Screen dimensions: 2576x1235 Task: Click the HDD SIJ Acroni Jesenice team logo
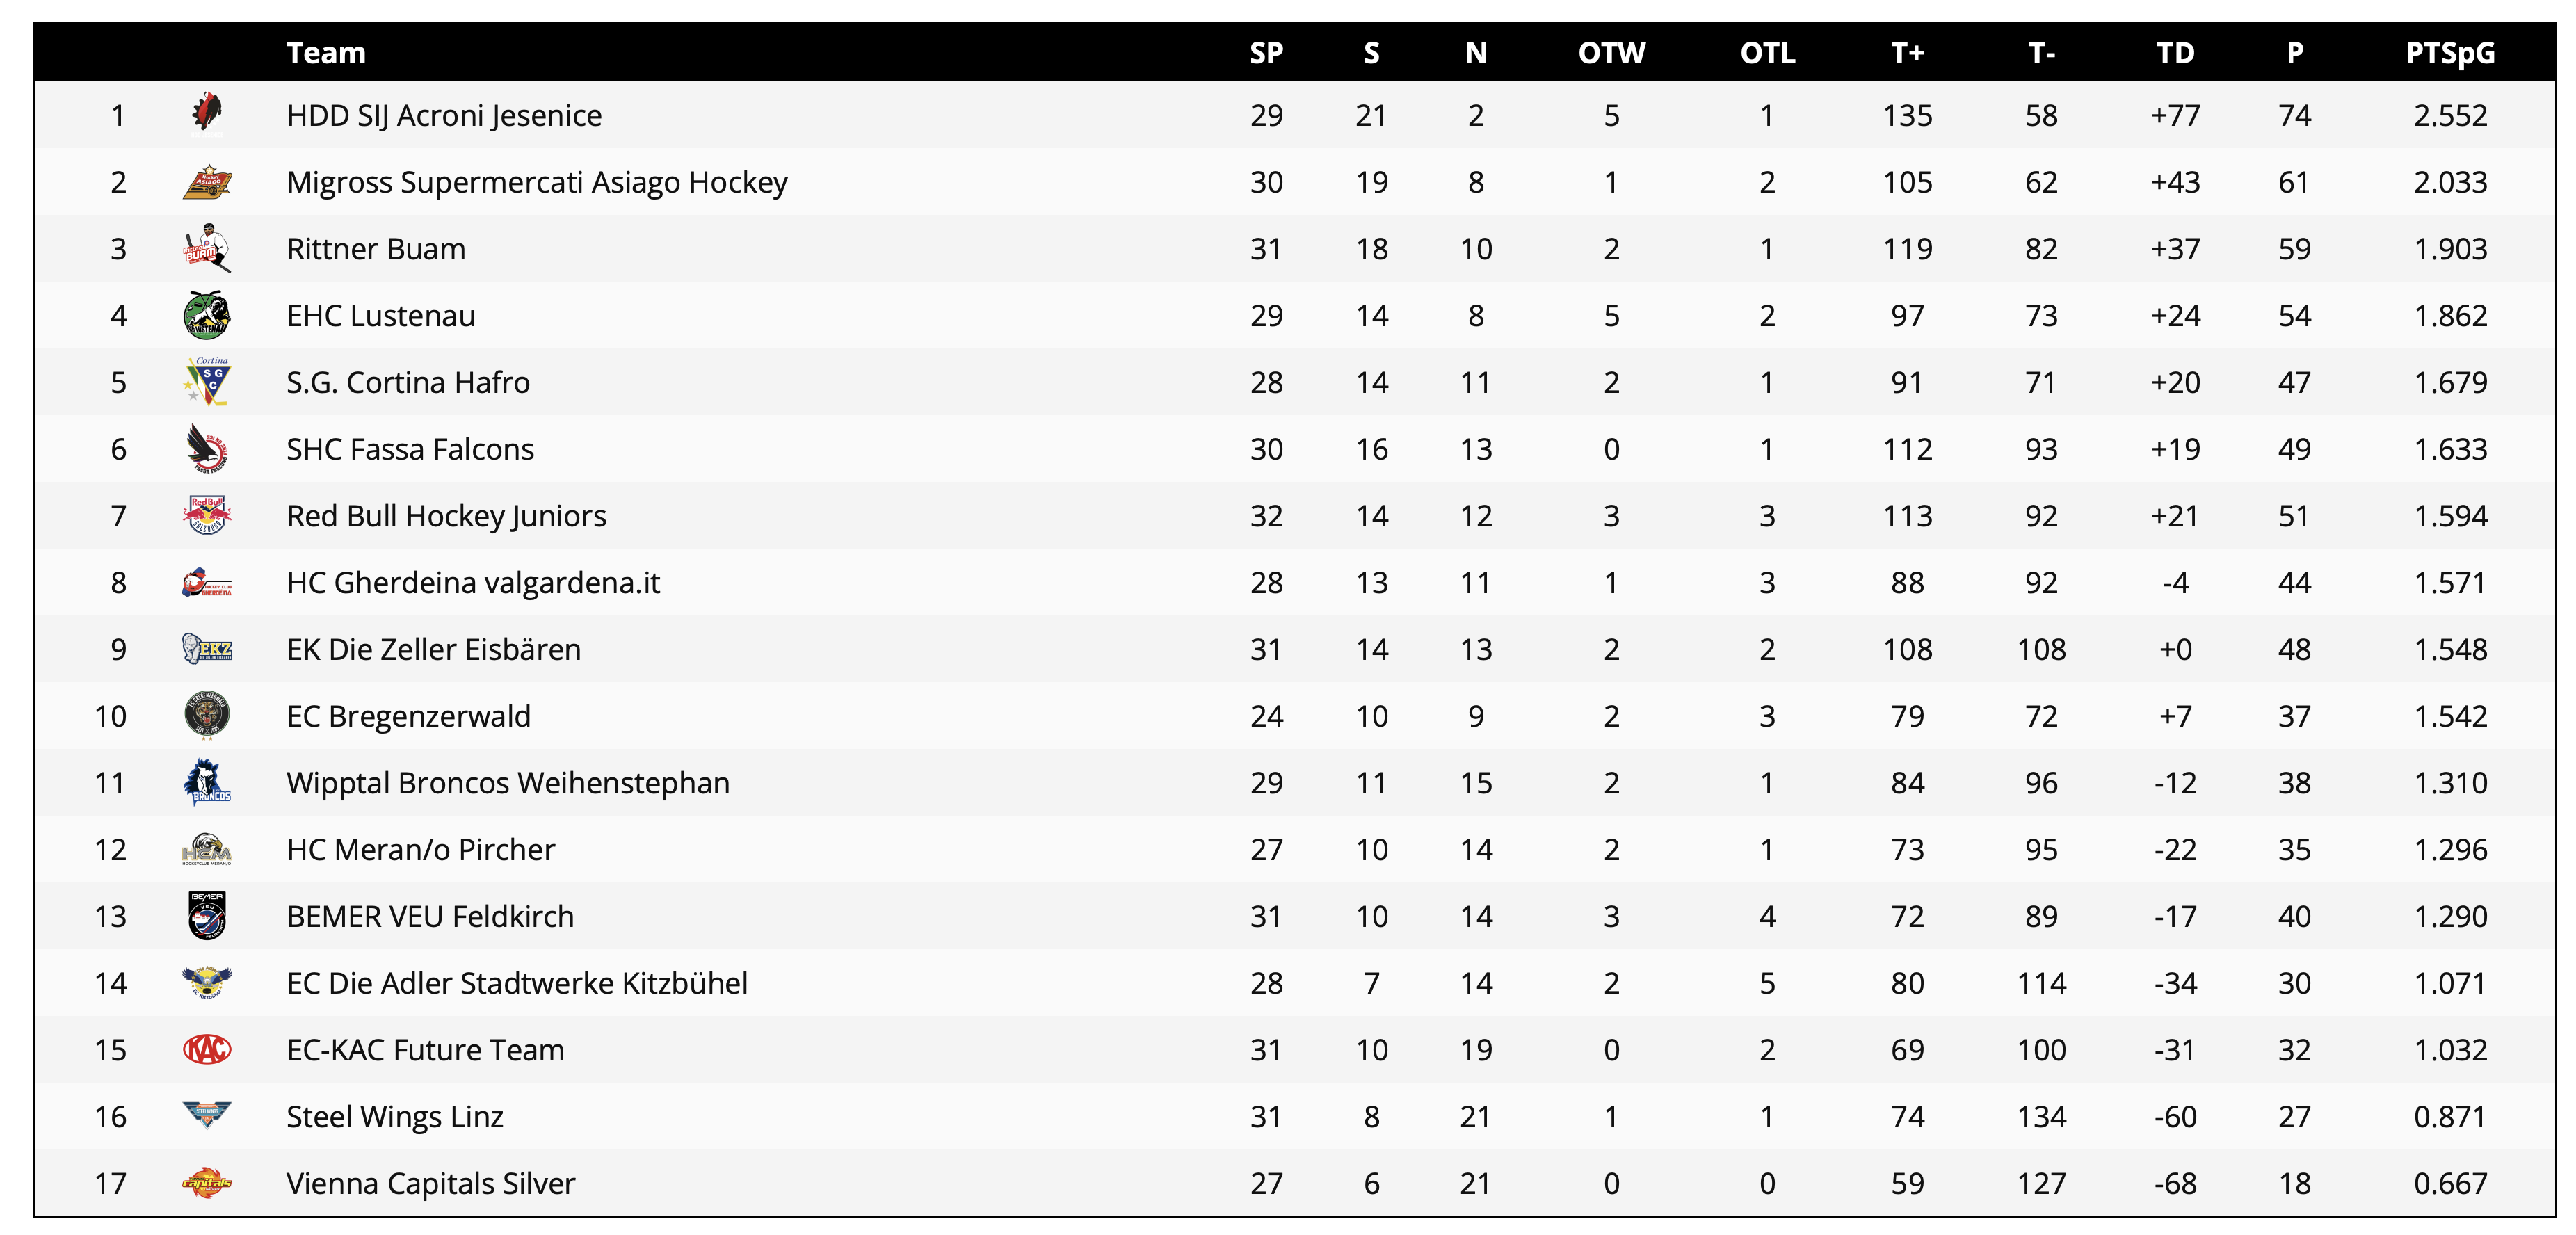pos(207,114)
